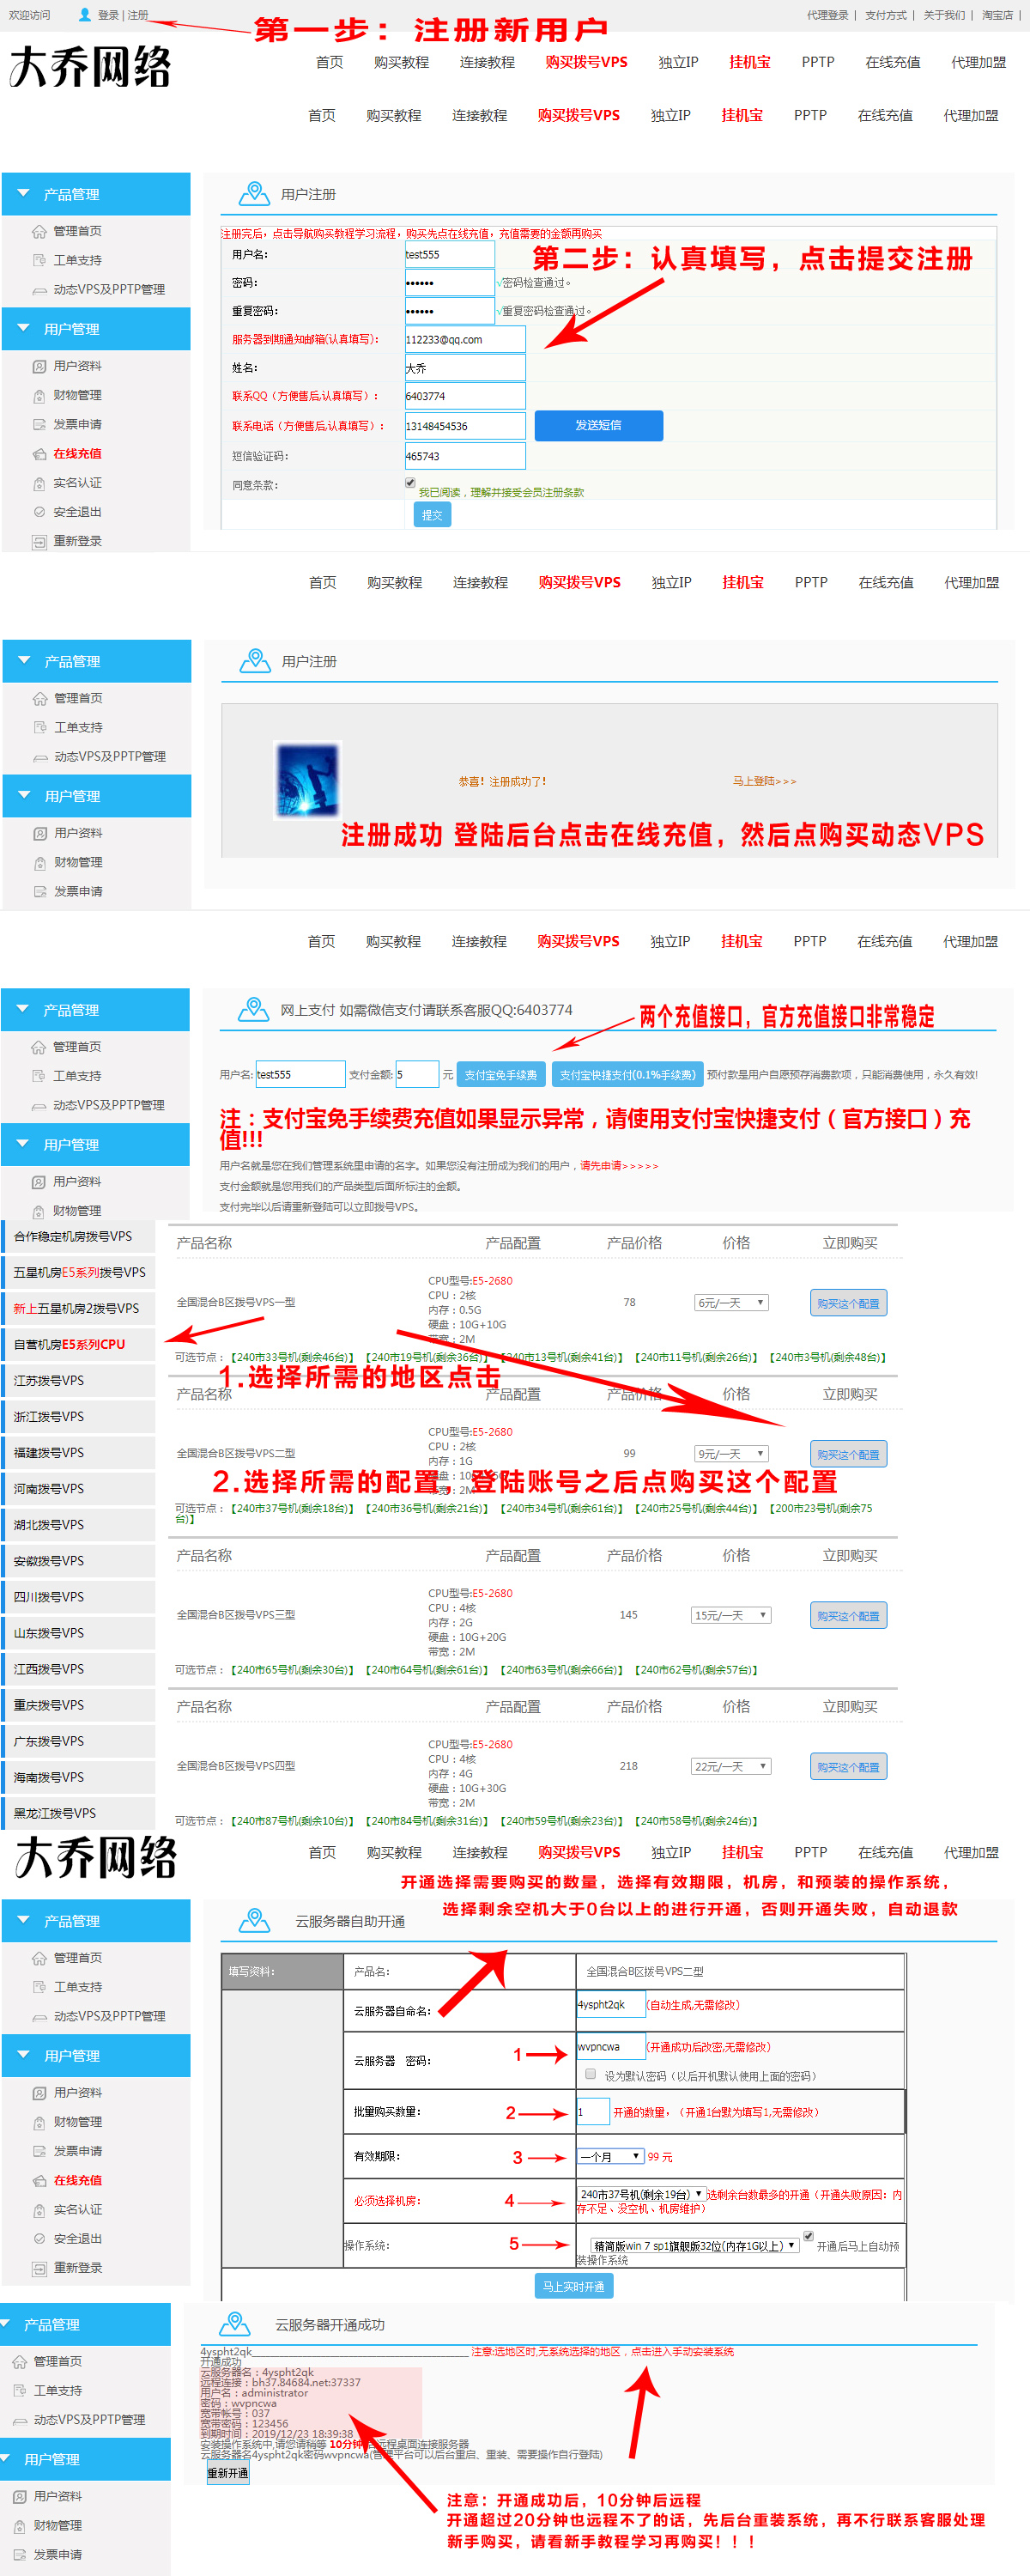Click the user avatar icon beside 登录
The width and height of the screenshot is (1030, 2576).
85,15
